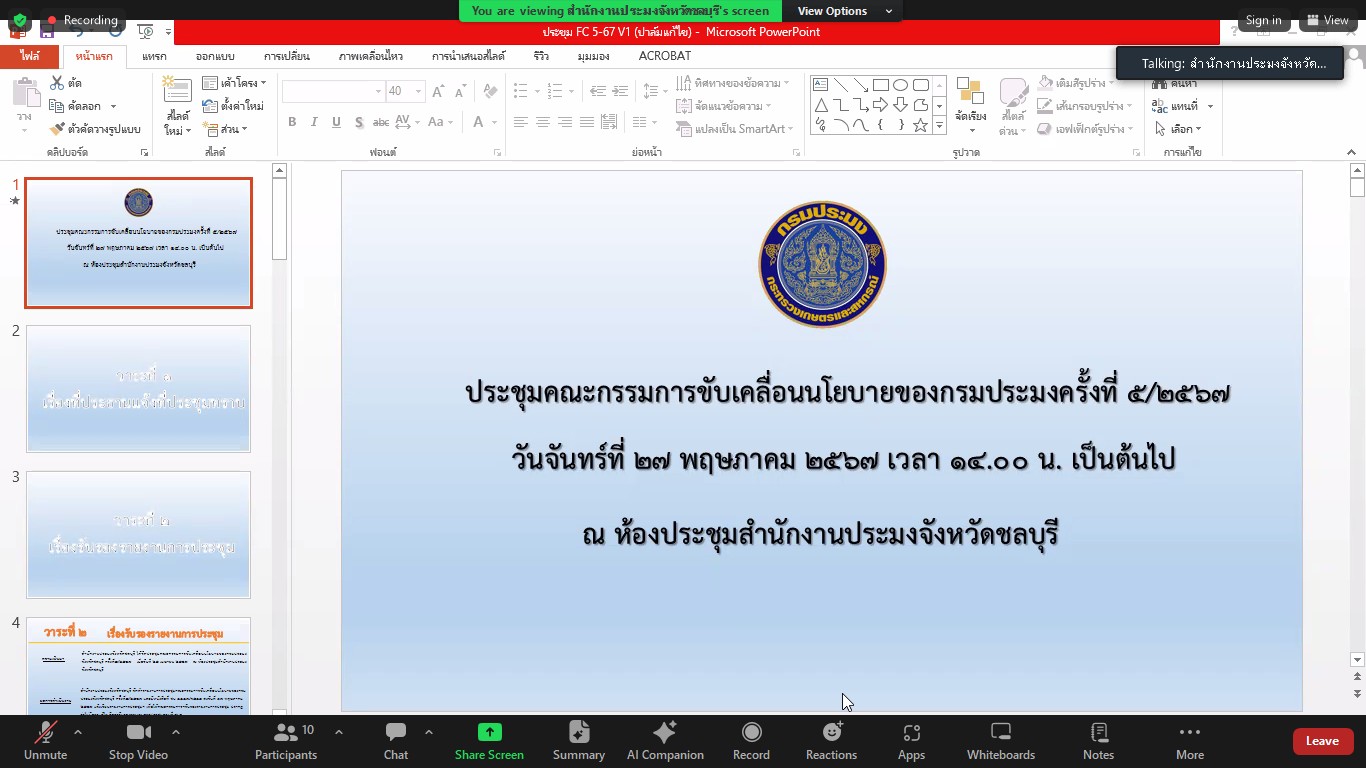This screenshot has width=1366, height=768.
Task: Select the Text Box shape in gallery
Action: tap(821, 85)
